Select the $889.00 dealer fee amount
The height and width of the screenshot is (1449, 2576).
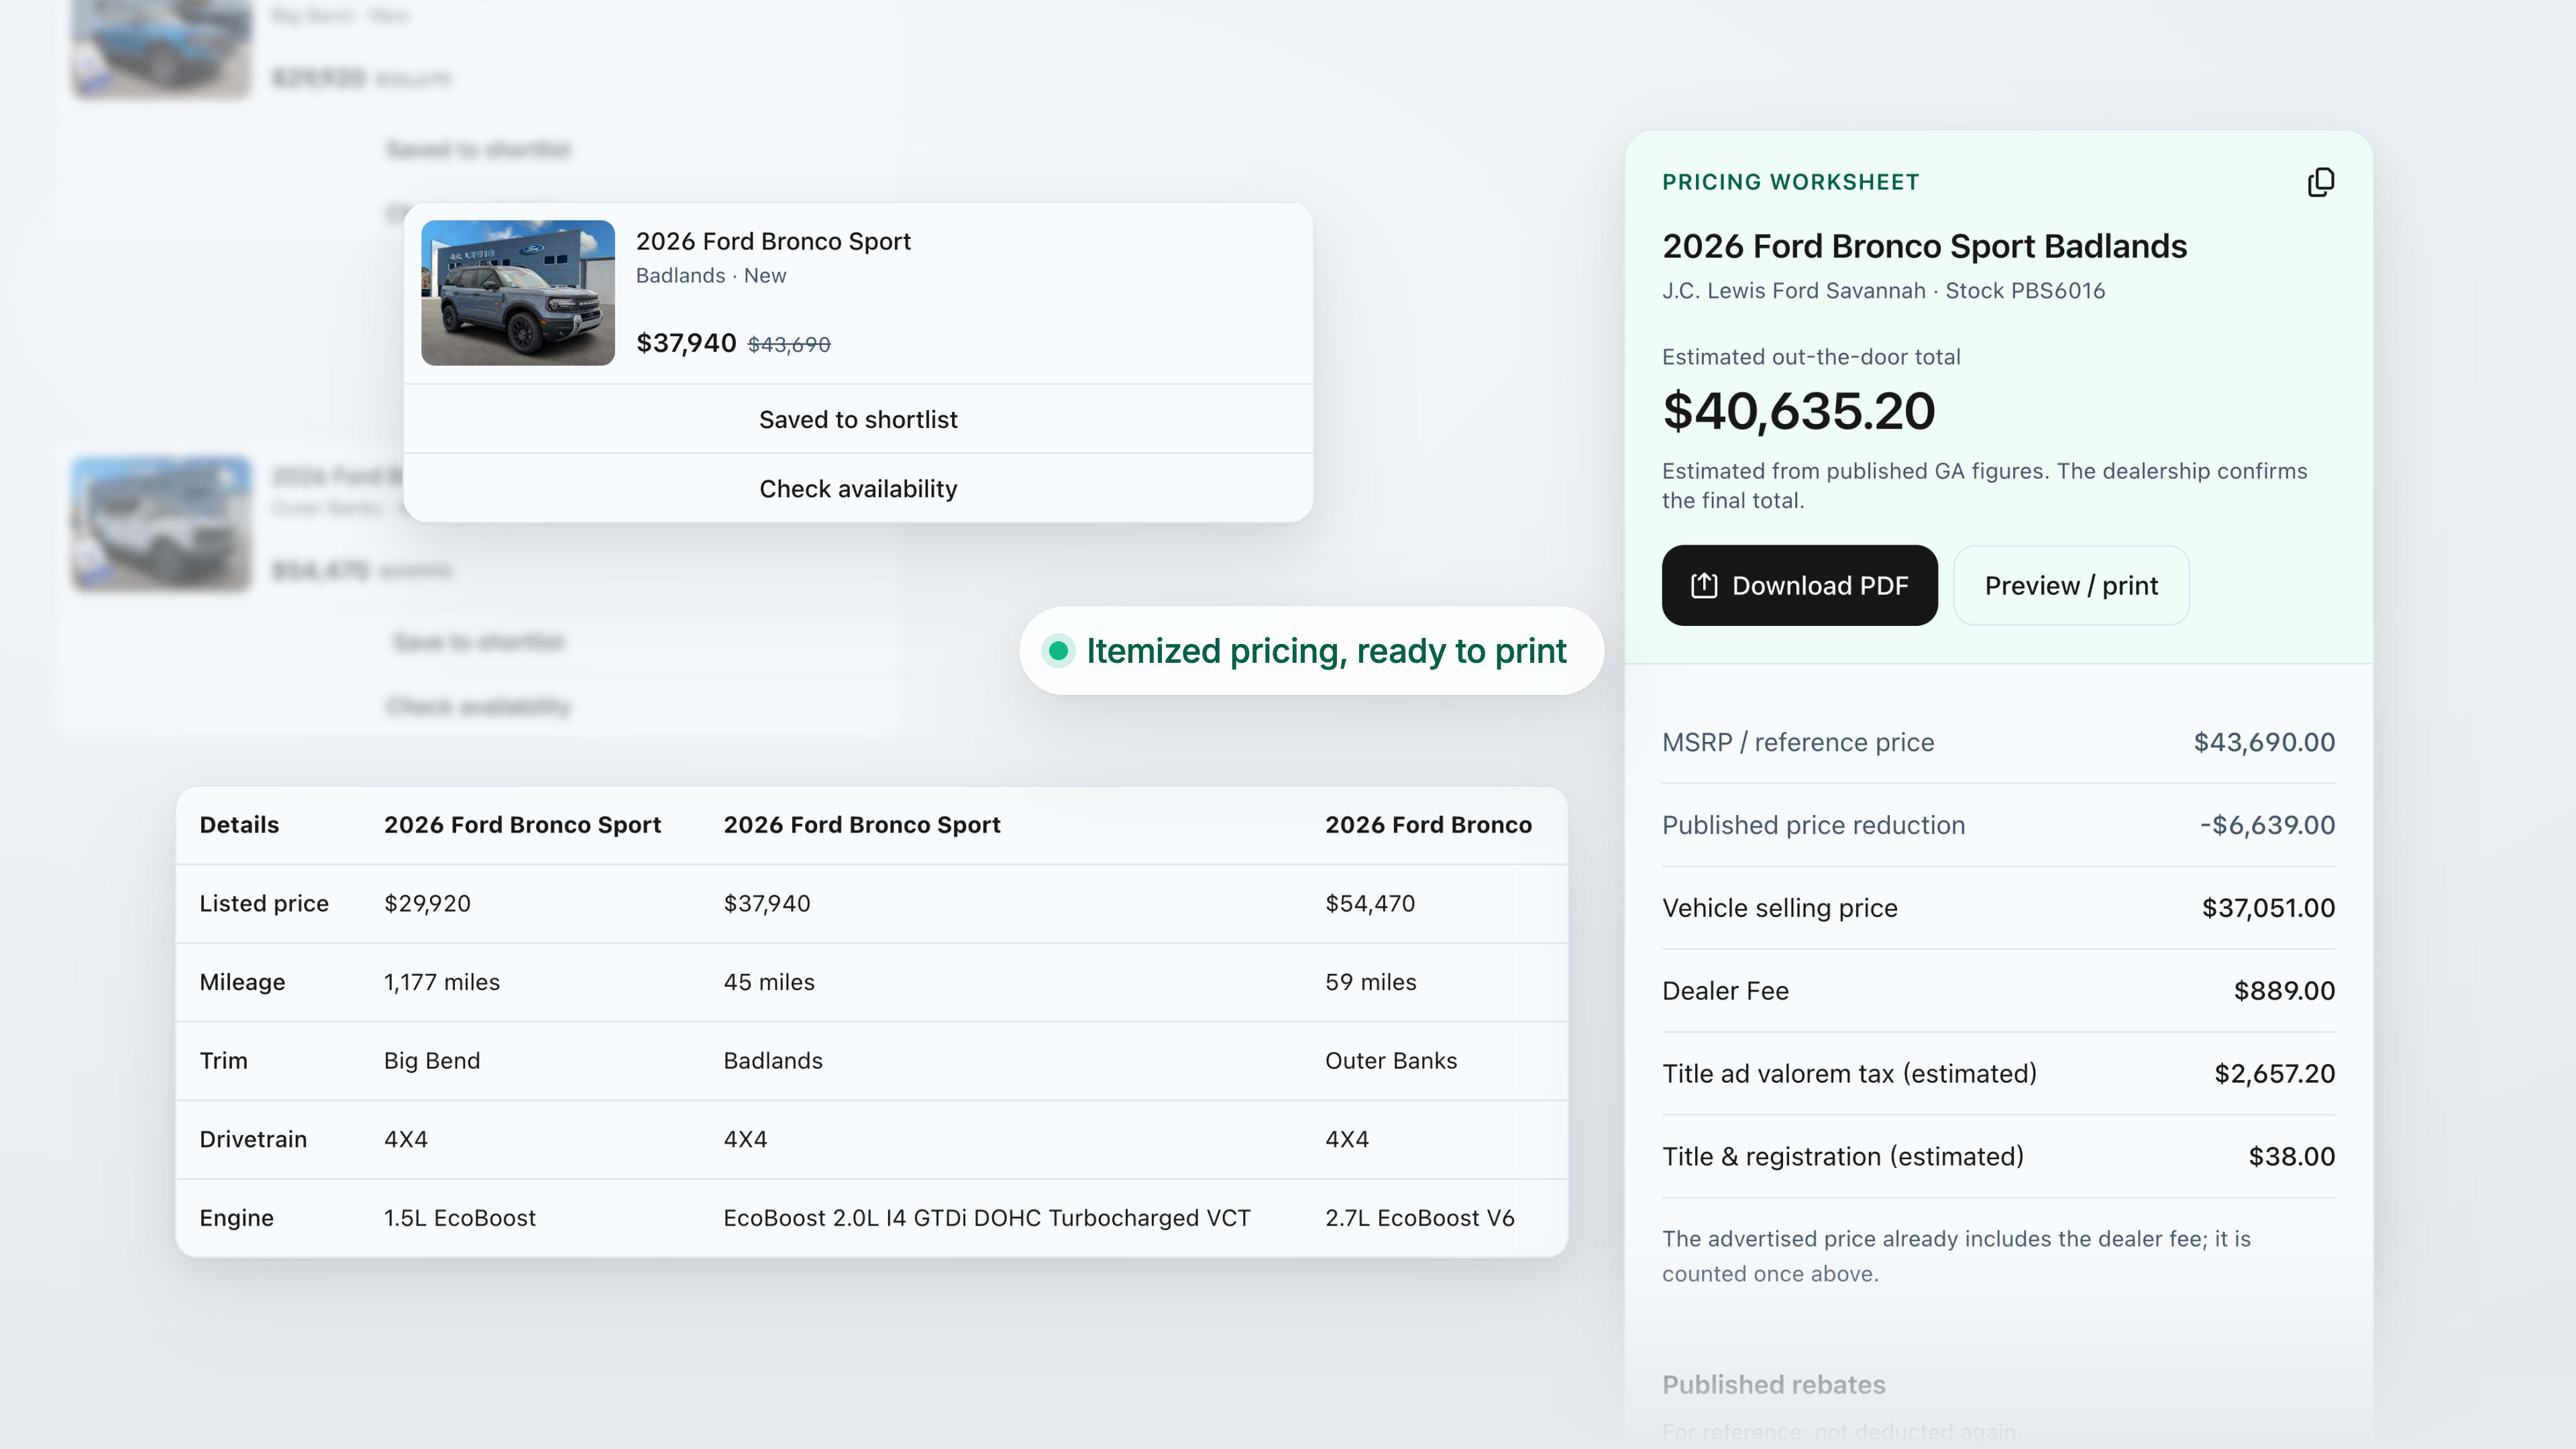[x=2284, y=991]
